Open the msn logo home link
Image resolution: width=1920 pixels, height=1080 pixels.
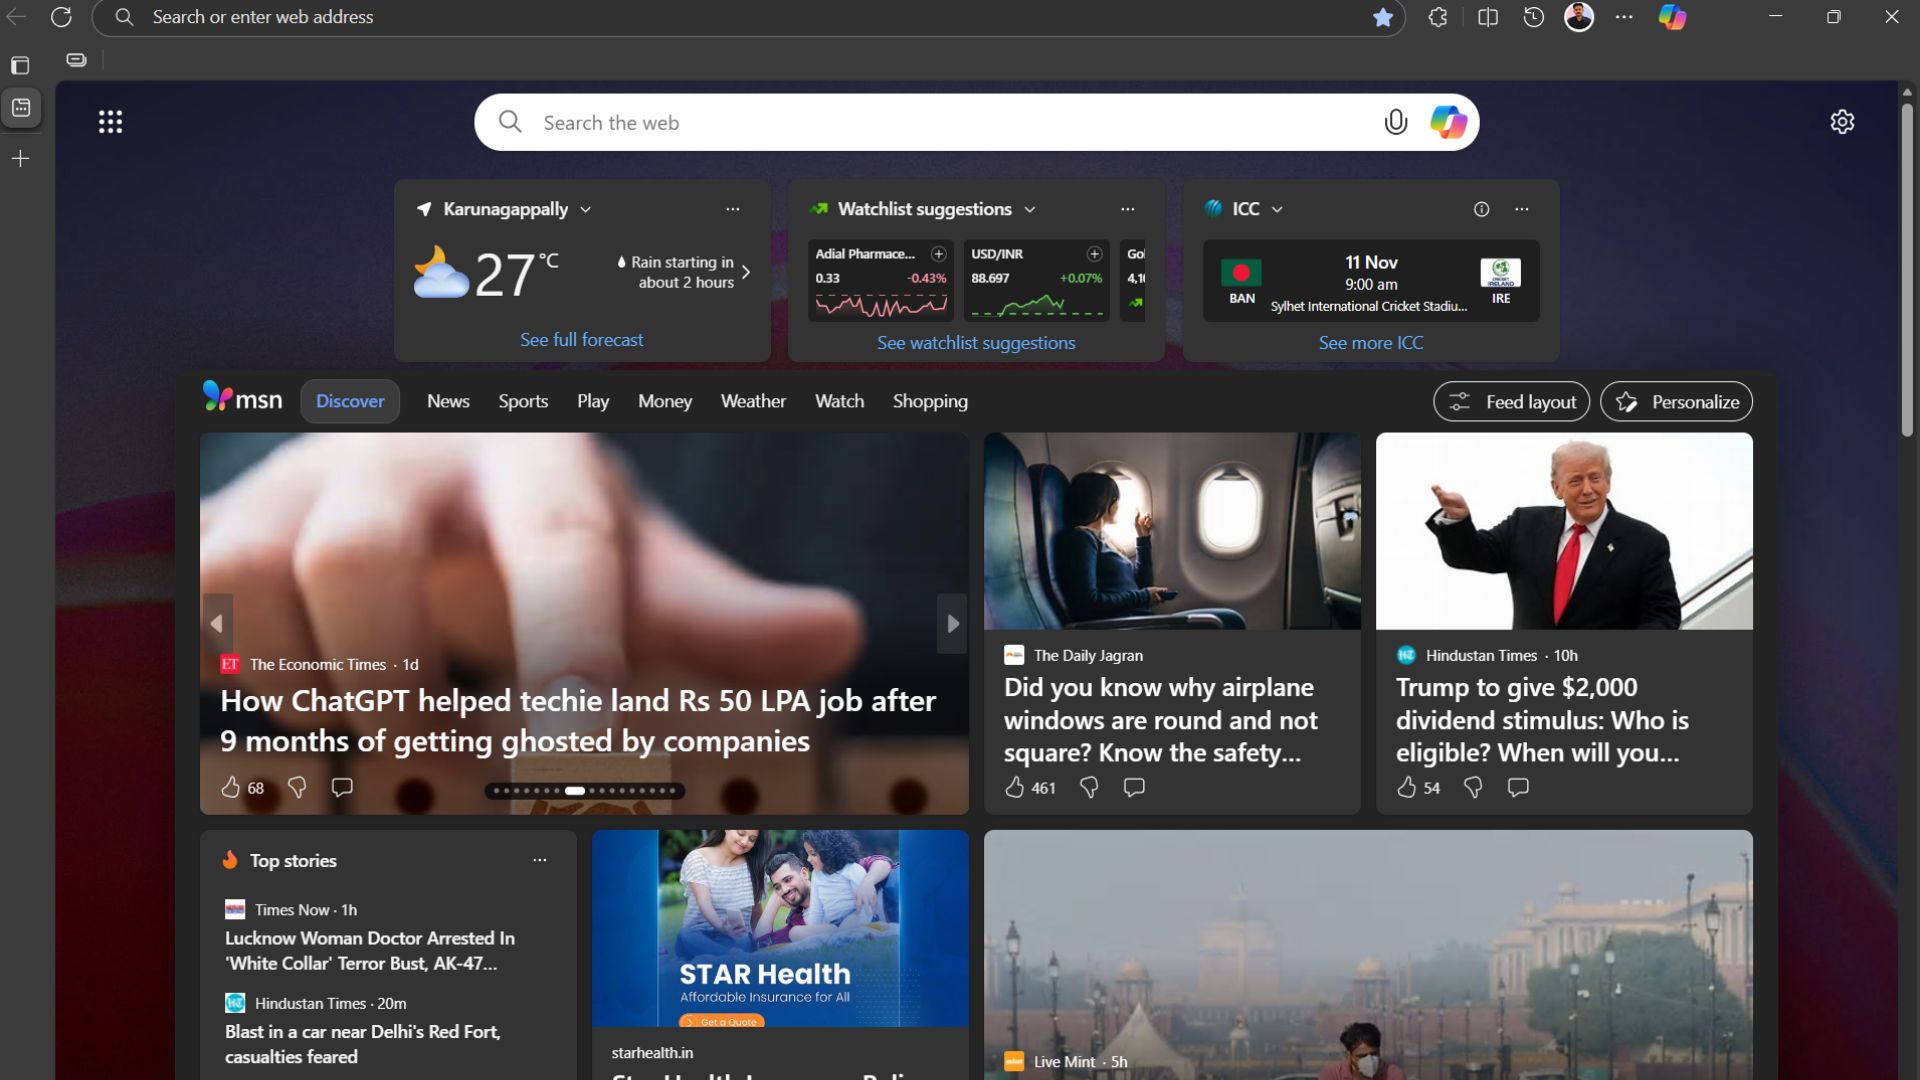[242, 398]
